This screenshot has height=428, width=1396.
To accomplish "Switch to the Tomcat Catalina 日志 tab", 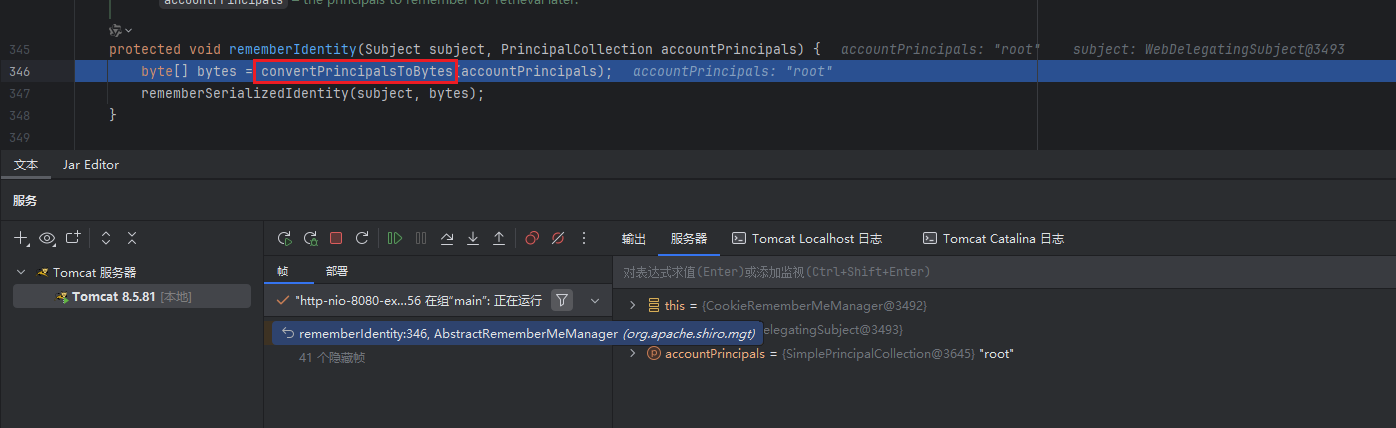I will 993,239.
